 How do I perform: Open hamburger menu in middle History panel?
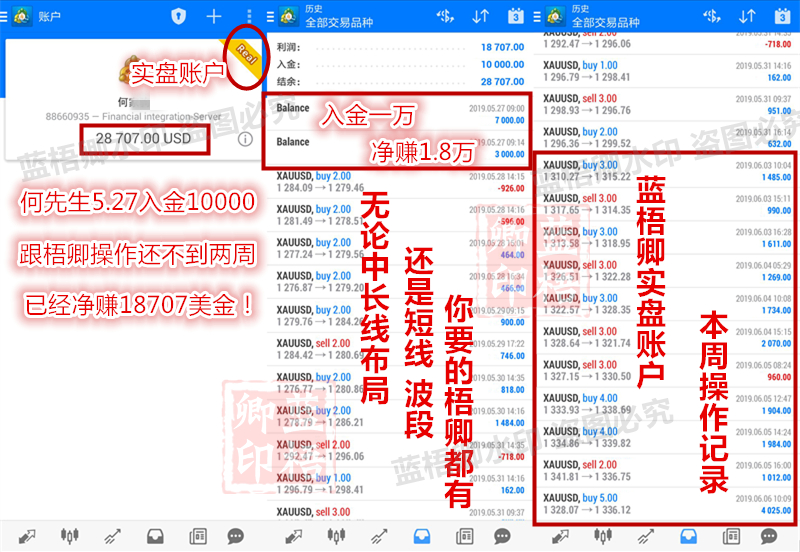pyautogui.click(x=270, y=17)
